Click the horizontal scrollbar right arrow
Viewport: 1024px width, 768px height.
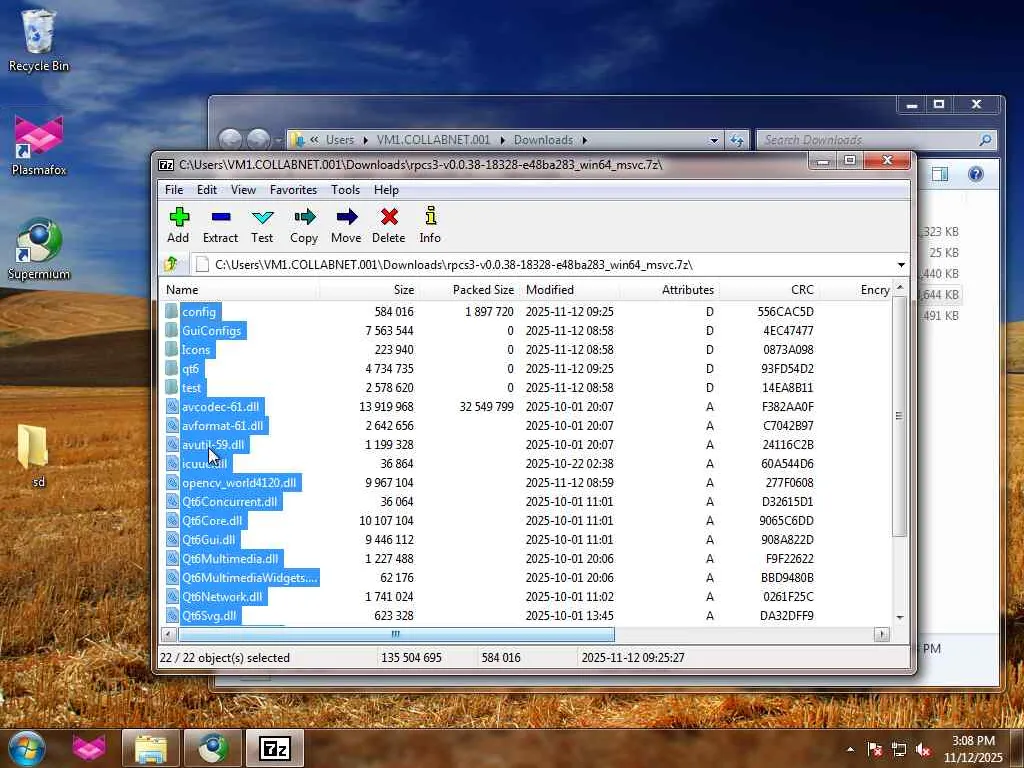882,633
